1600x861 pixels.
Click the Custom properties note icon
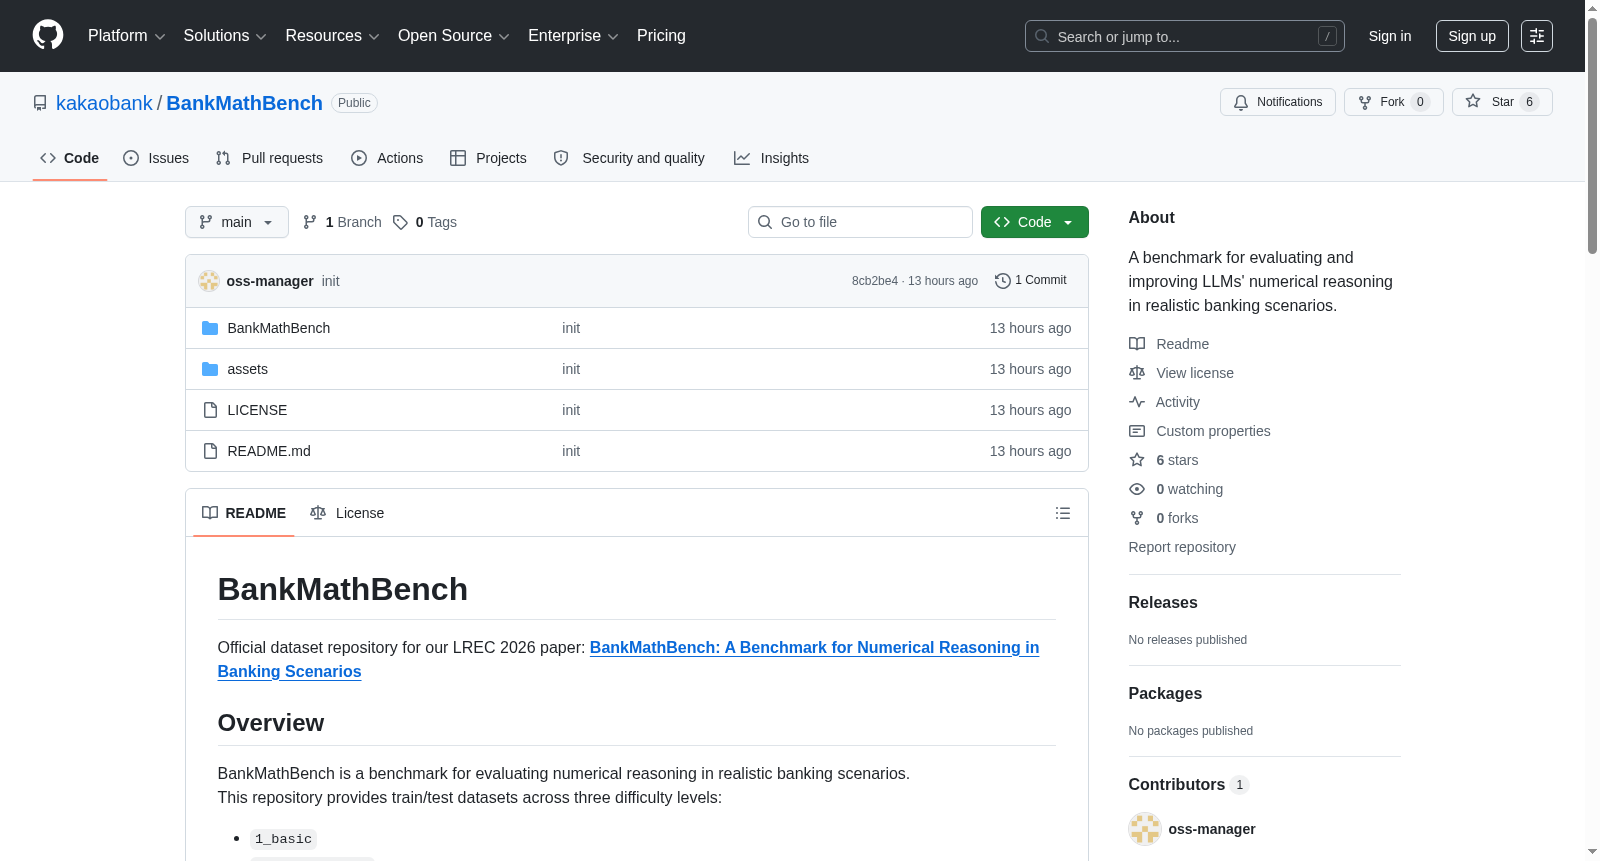tap(1137, 431)
